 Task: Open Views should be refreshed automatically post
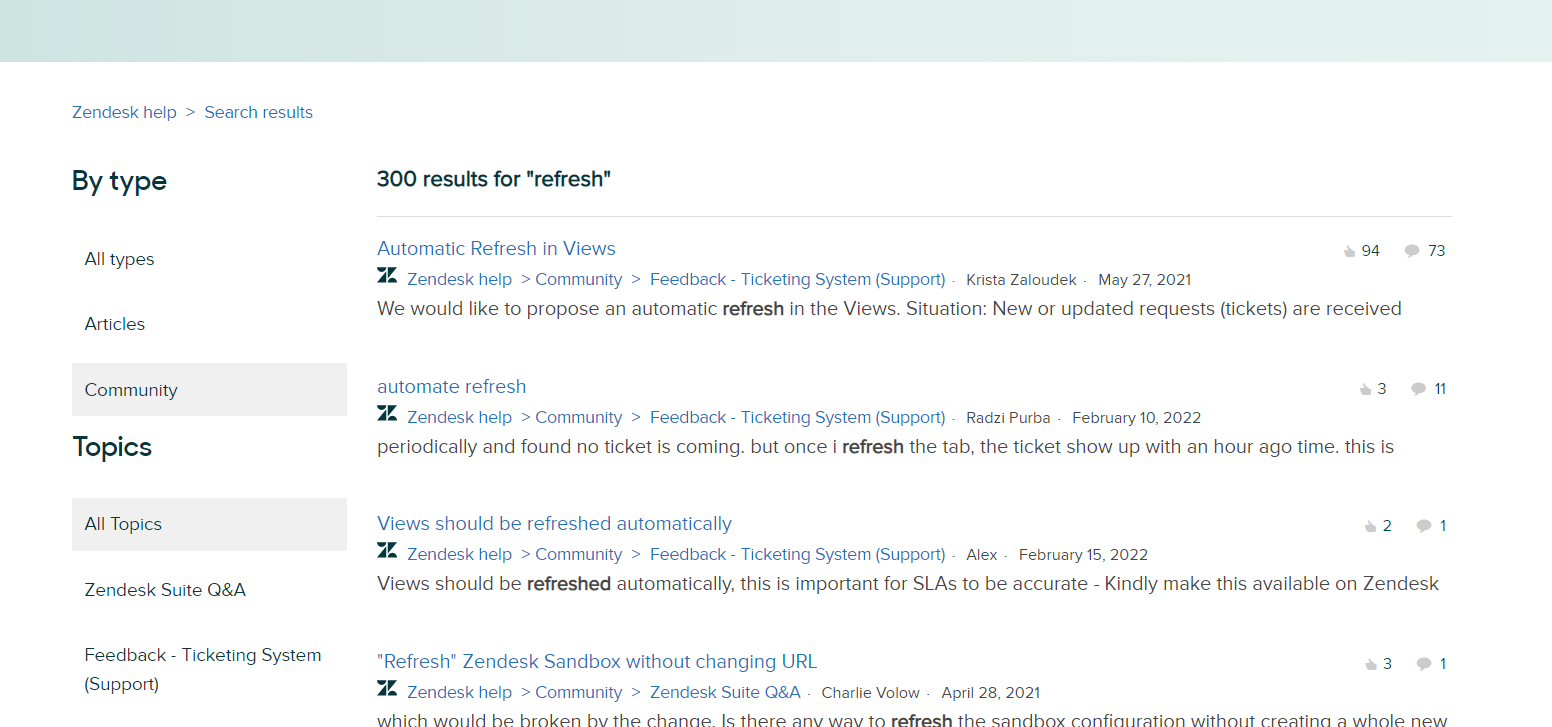tap(554, 523)
